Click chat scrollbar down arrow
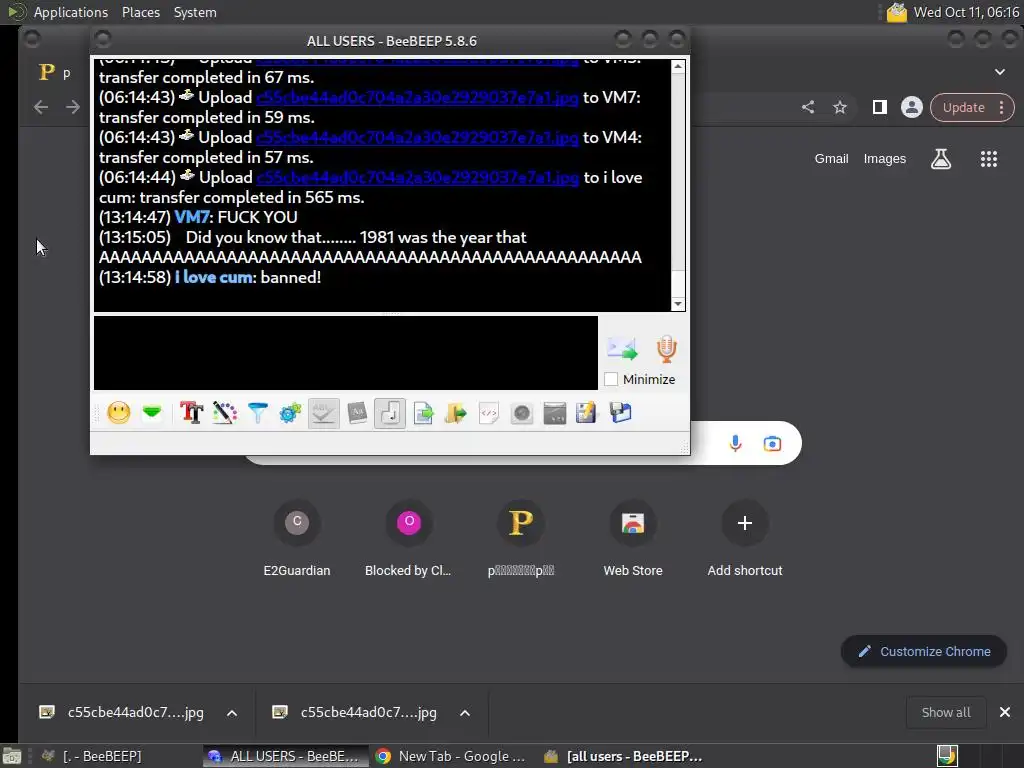The image size is (1024, 768). [678, 304]
